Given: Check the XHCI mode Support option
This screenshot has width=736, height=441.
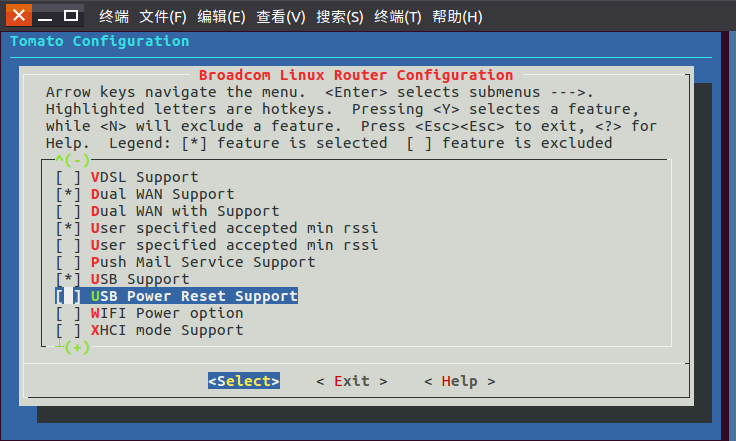Looking at the screenshot, I should (68, 330).
